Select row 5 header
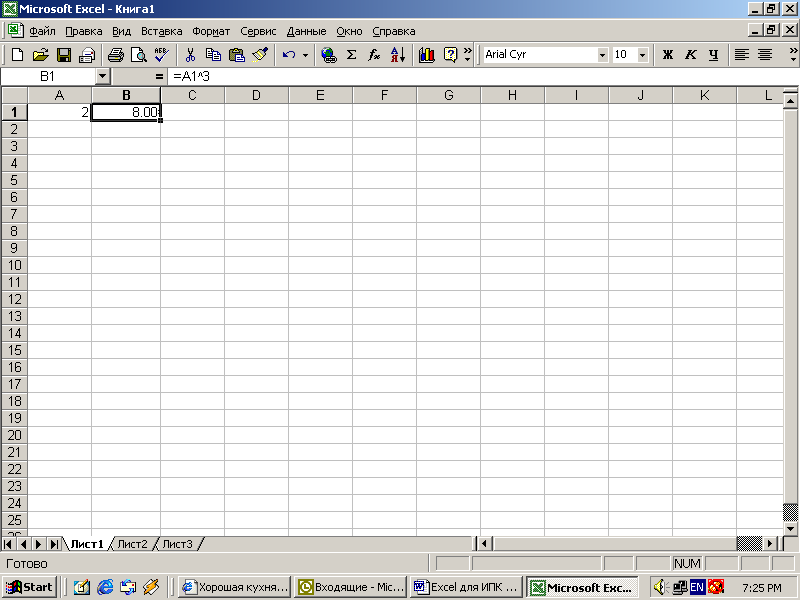The height and width of the screenshot is (600, 800). [14, 180]
